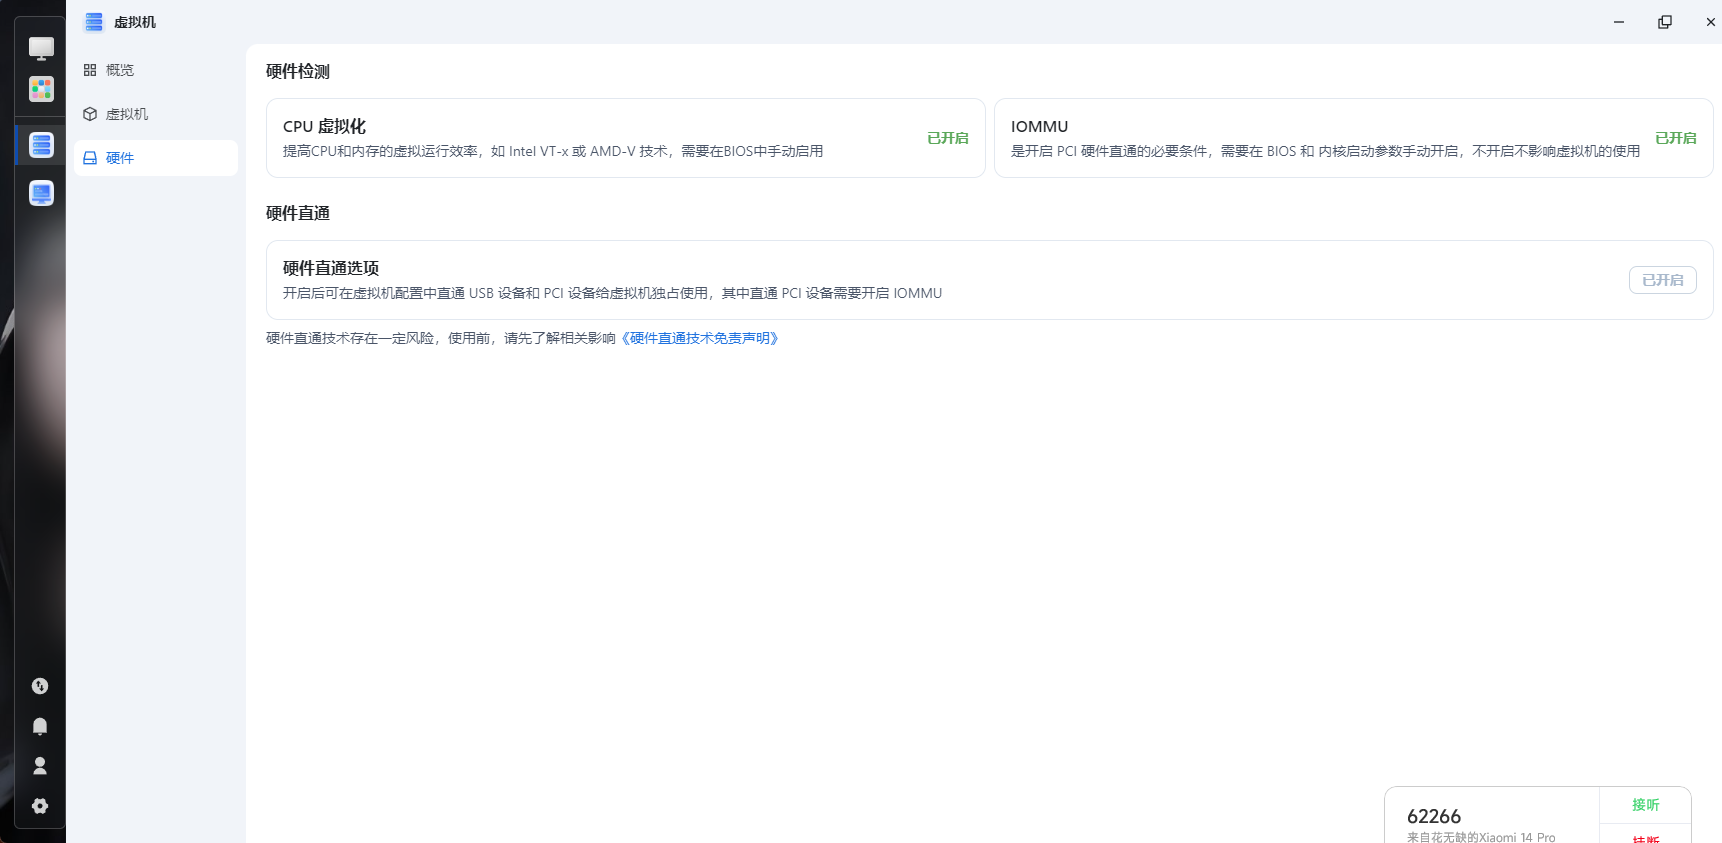Restore the window with the maximize button
Screen dimensions: 1722x843
(x=1665, y=22)
